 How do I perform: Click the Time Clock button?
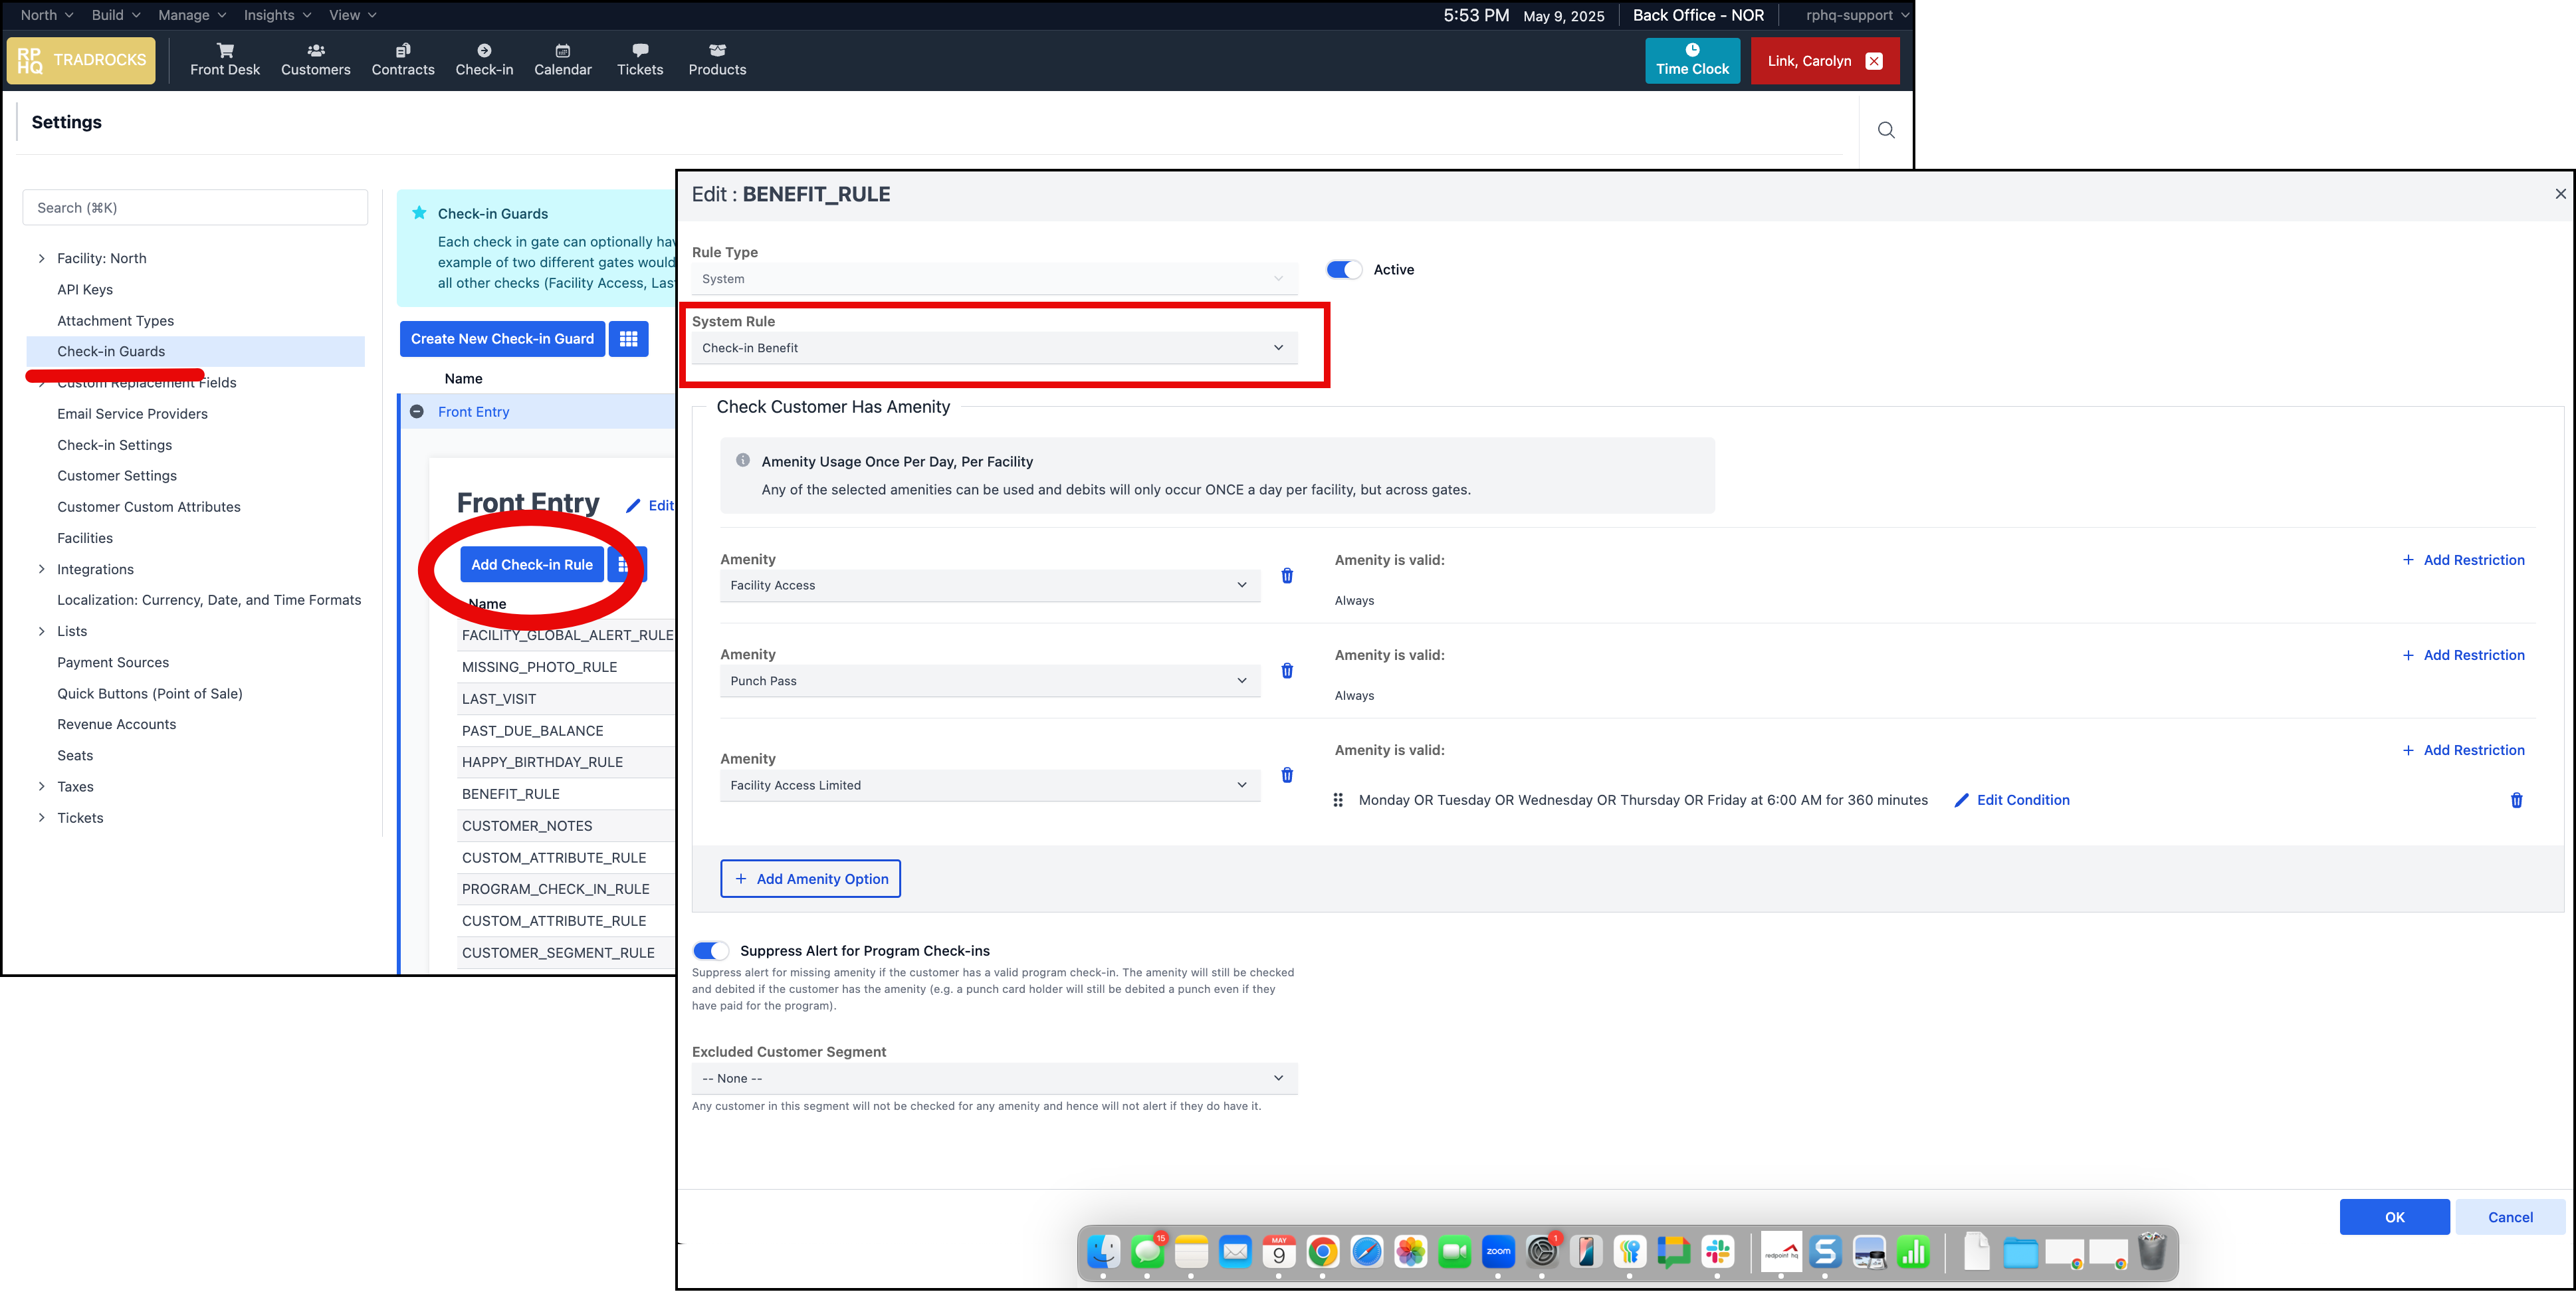pyautogui.click(x=1692, y=60)
